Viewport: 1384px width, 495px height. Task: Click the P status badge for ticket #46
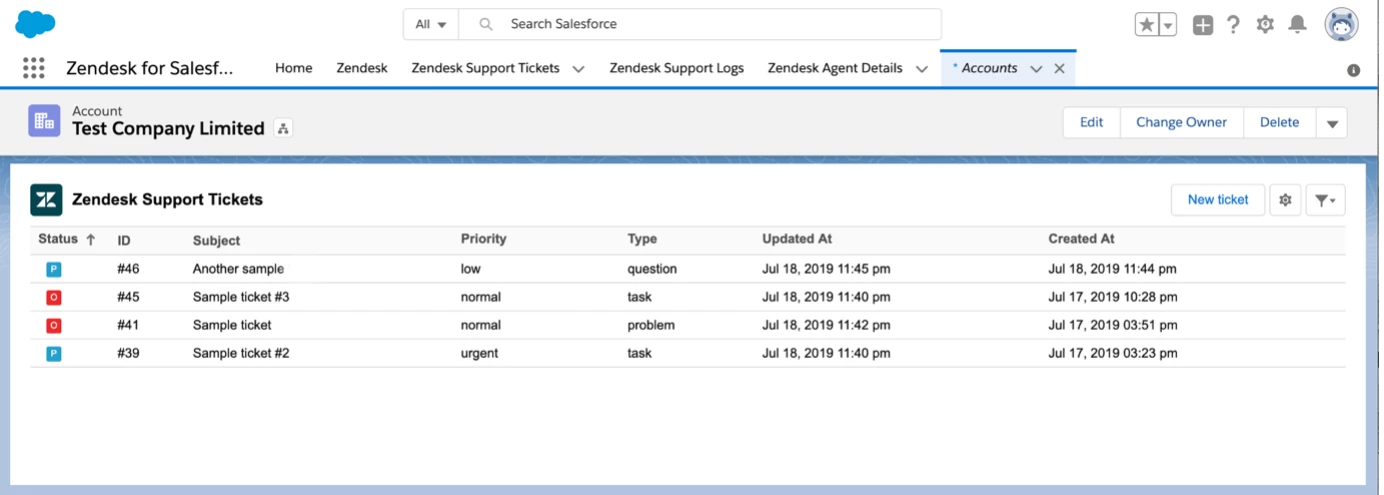(x=53, y=269)
